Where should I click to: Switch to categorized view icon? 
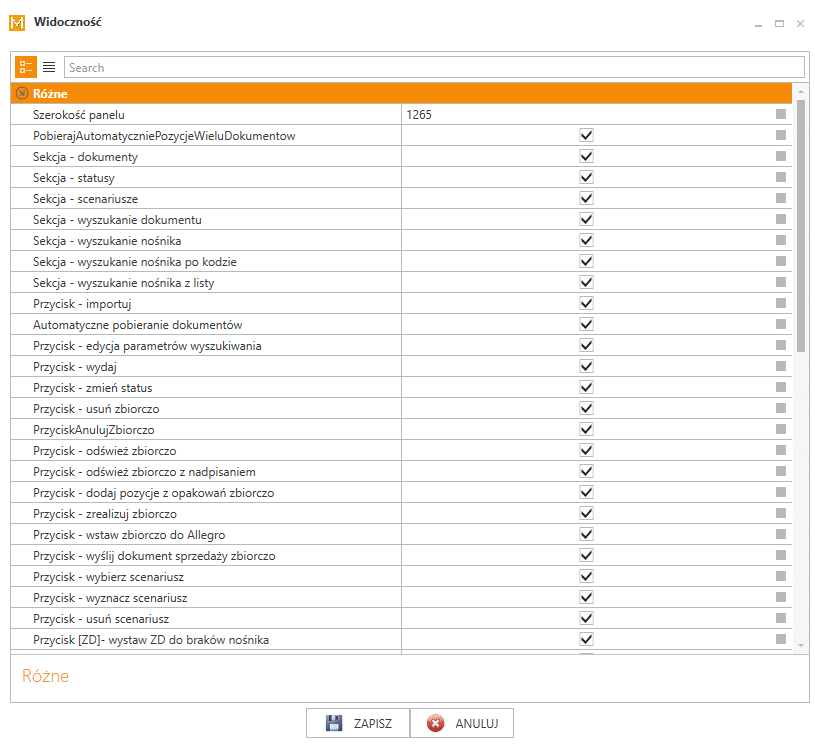pos(25,67)
